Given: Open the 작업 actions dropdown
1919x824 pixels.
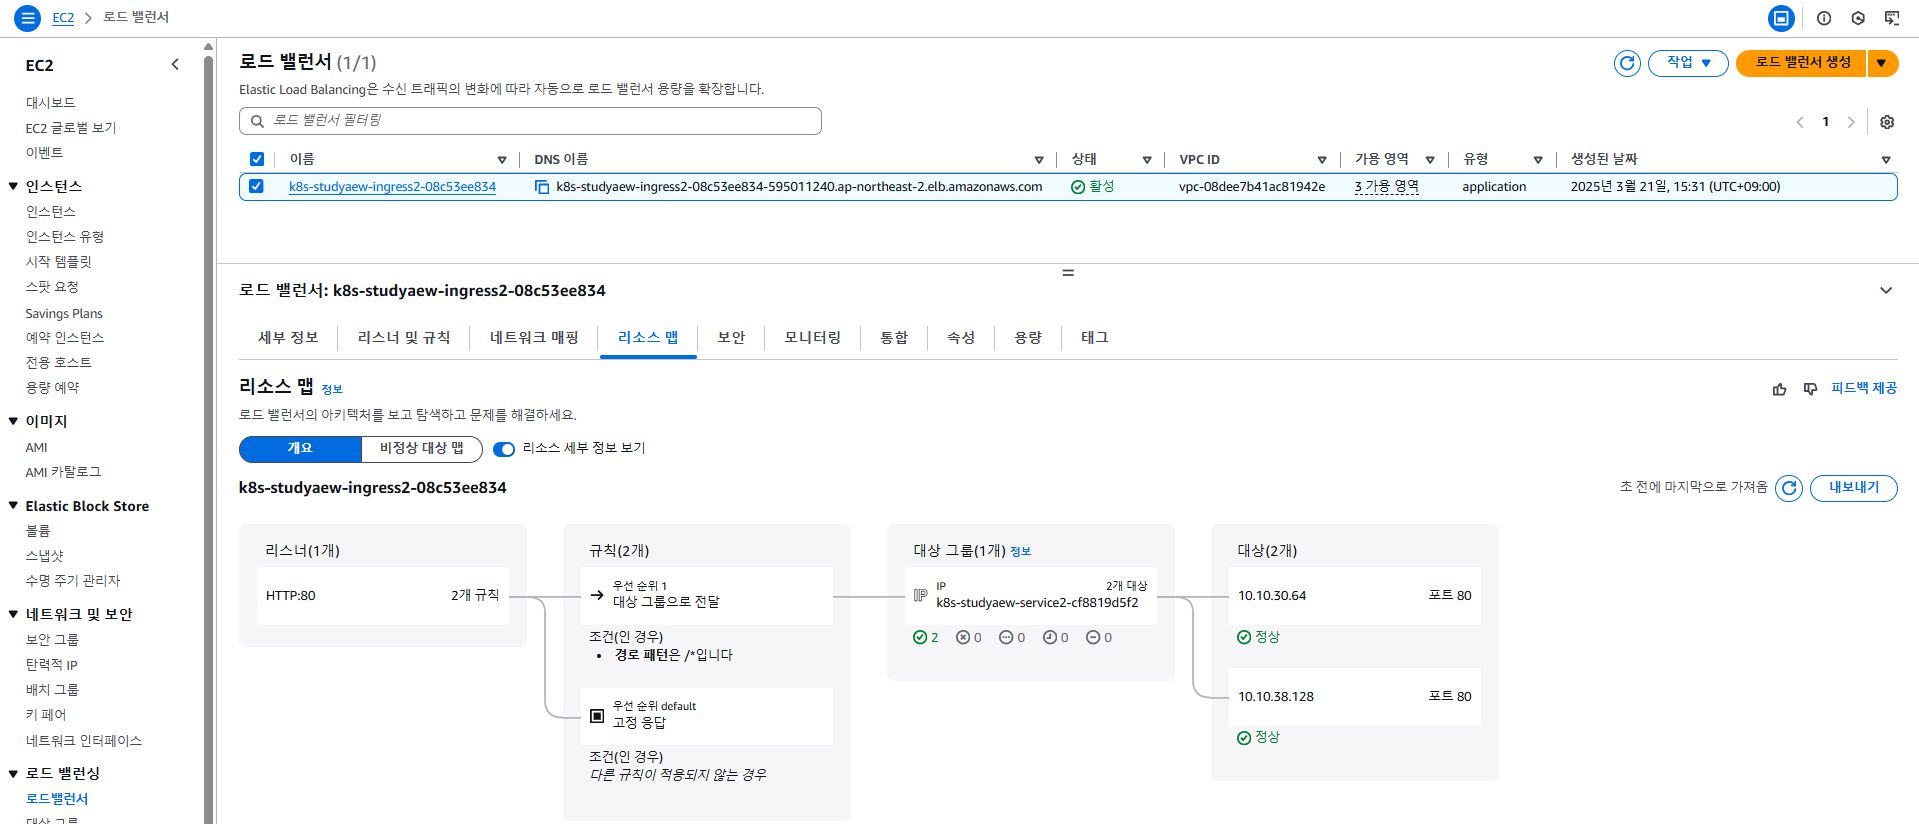Looking at the screenshot, I should pos(1688,62).
